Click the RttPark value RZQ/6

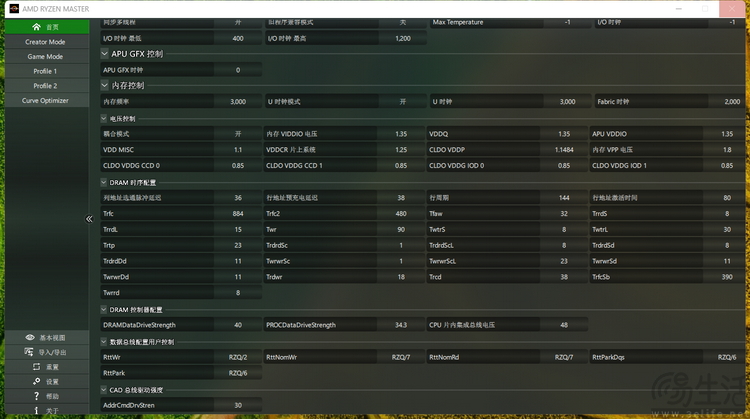(238, 373)
